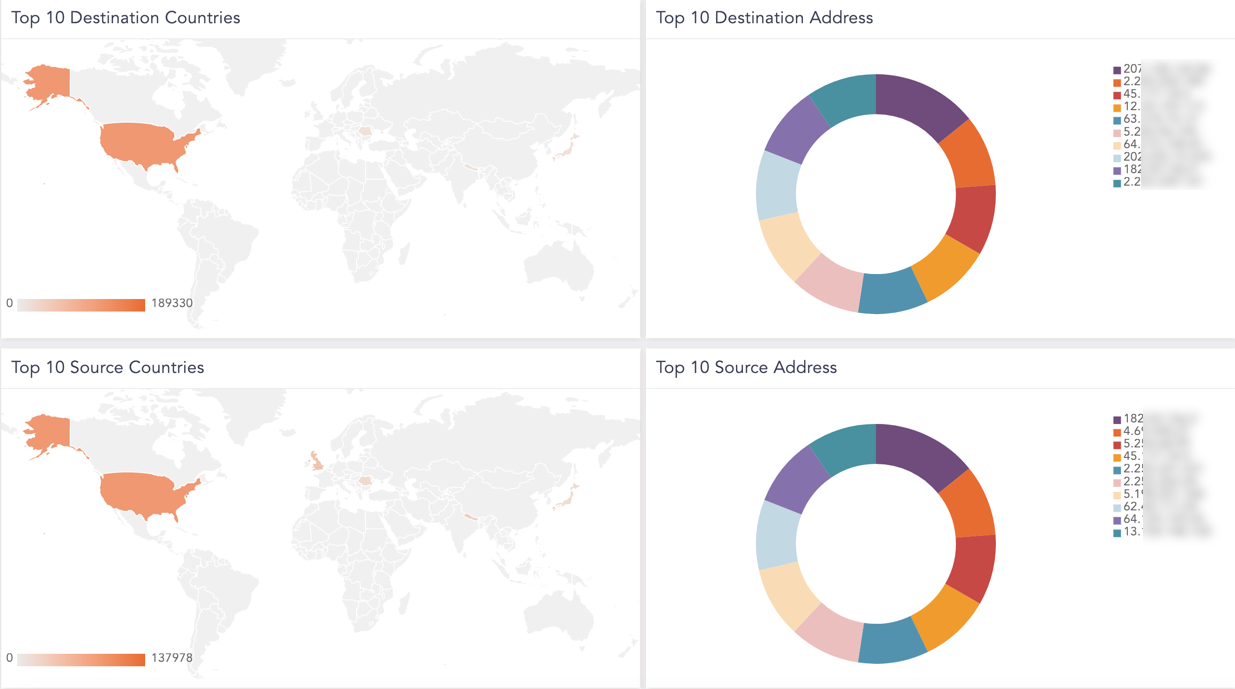The width and height of the screenshot is (1235, 689).
Task: Click Japan on the Destination Countries map
Action: click(567, 147)
